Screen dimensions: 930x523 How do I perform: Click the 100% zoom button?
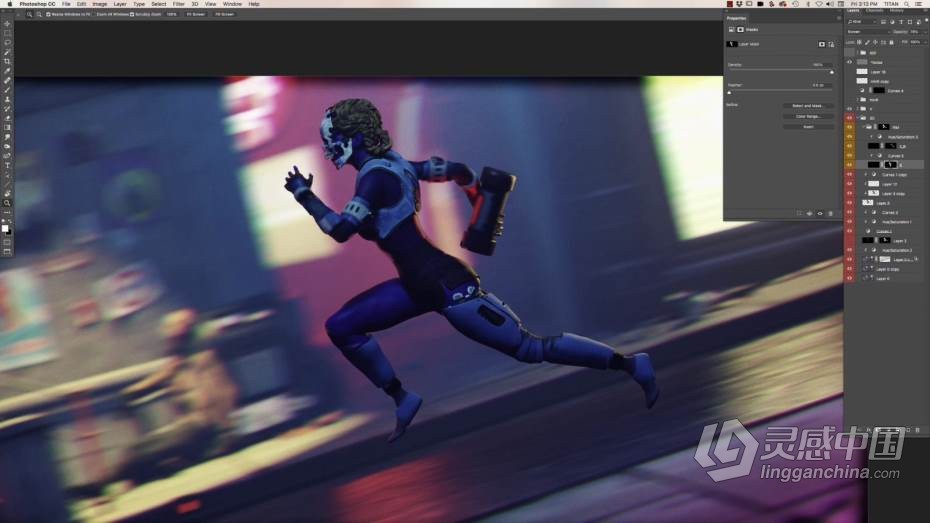tap(171, 14)
